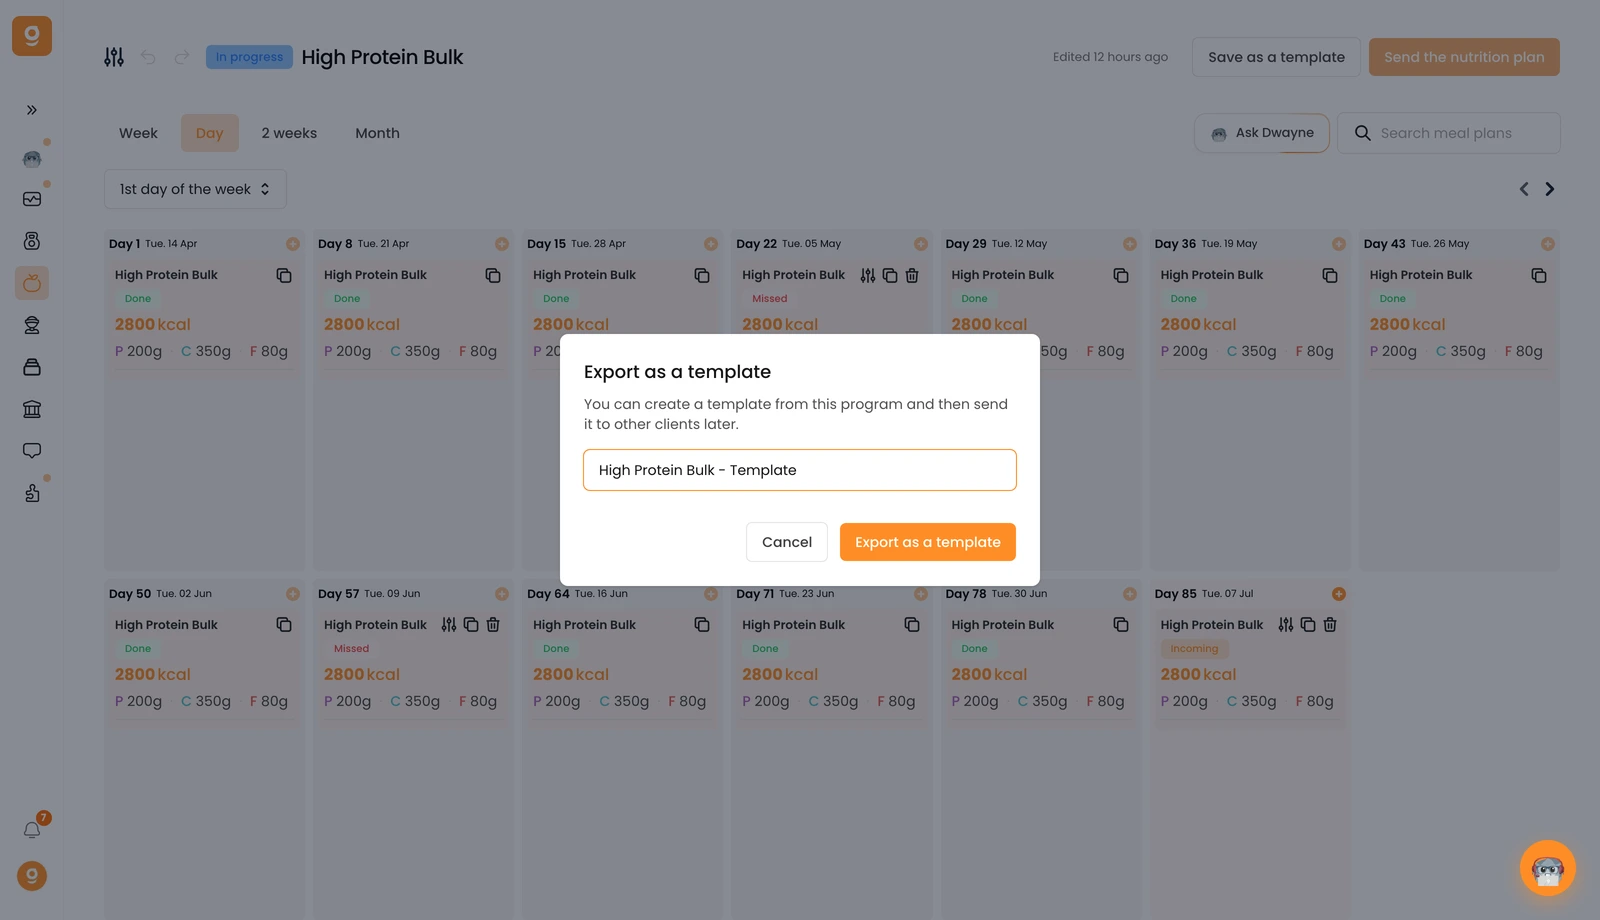Open the 1st day of the week dropdown
This screenshot has height=920, width=1600.
click(195, 189)
